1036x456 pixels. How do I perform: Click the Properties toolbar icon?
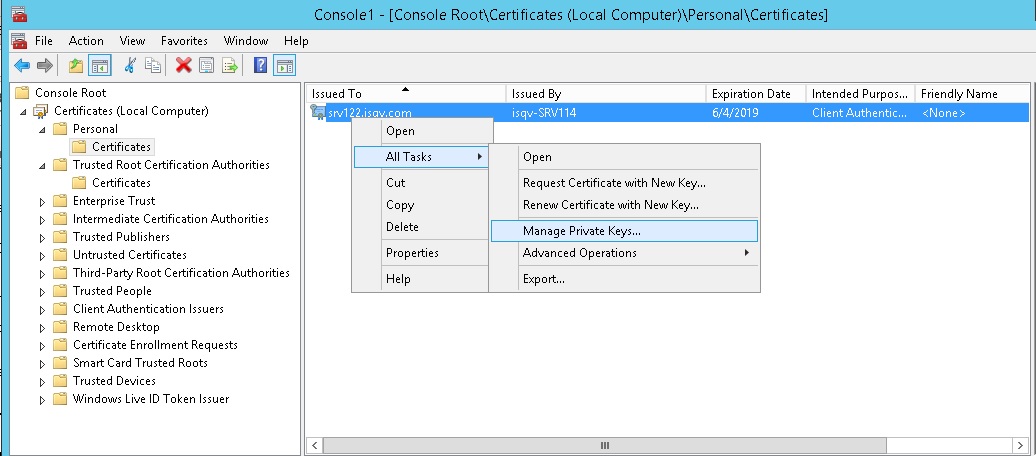(206, 66)
